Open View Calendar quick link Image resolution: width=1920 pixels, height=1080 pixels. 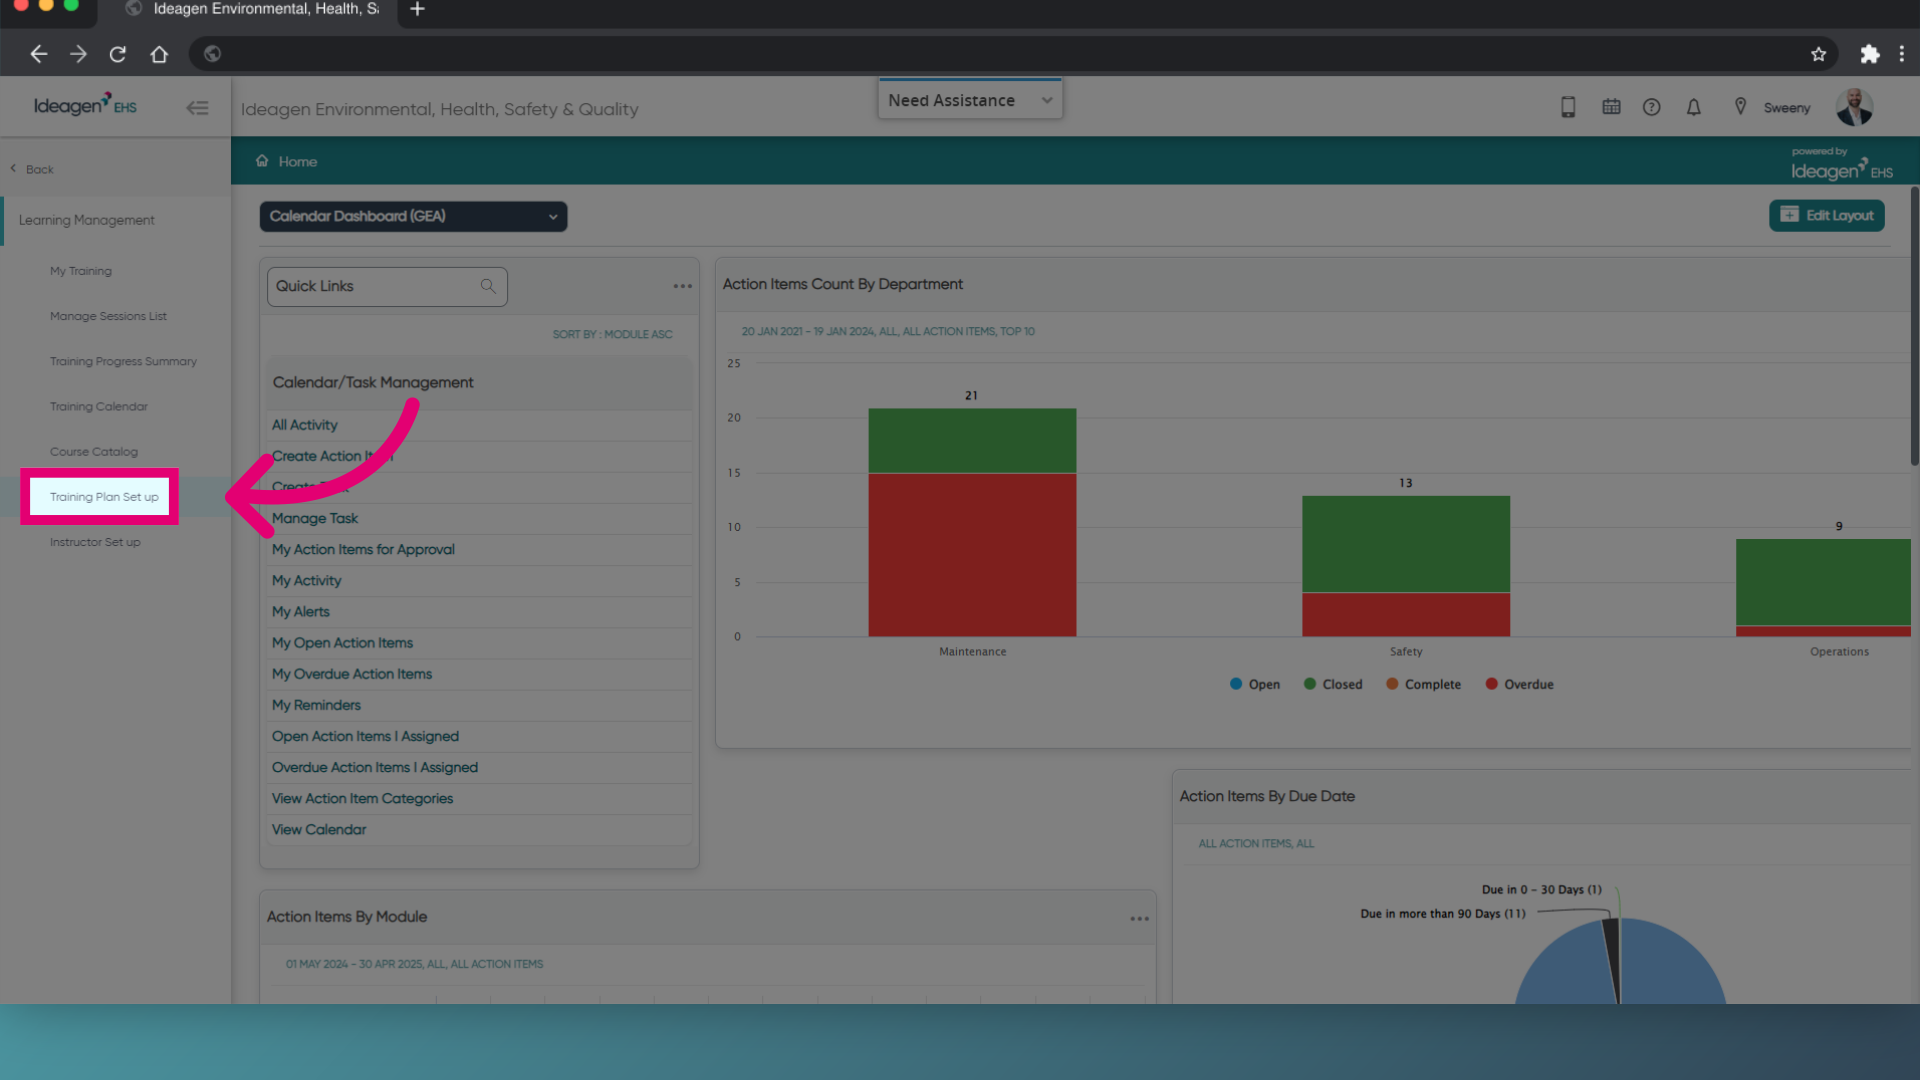pos(319,829)
